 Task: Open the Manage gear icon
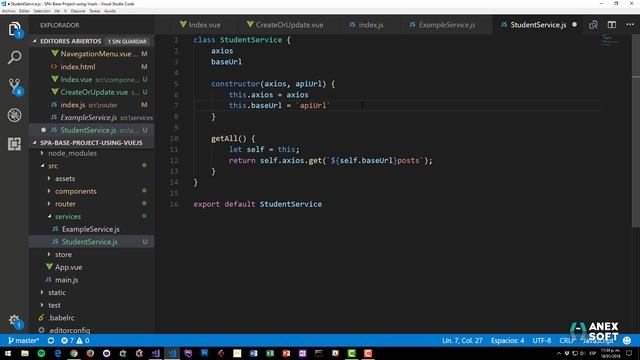14,320
